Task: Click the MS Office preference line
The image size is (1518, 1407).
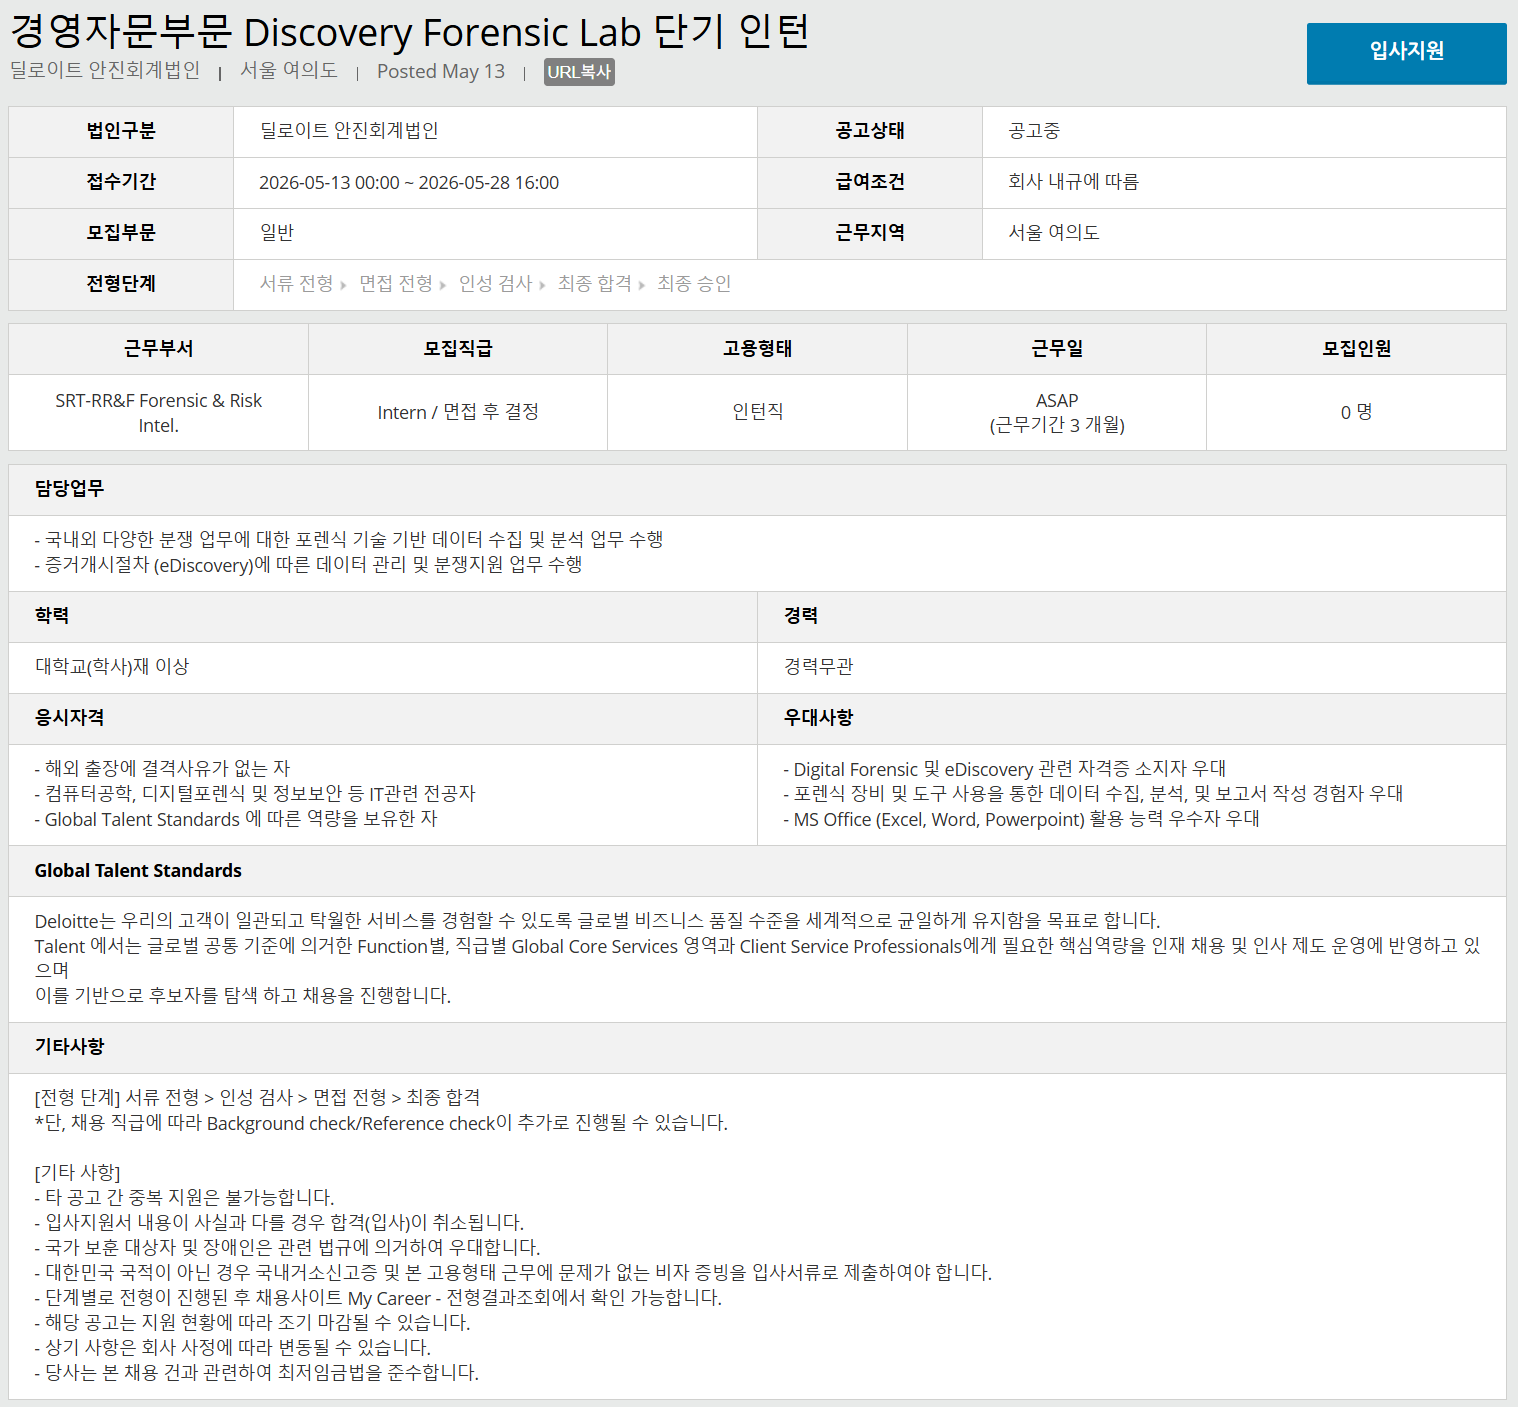Action: pyautogui.click(x=1021, y=819)
